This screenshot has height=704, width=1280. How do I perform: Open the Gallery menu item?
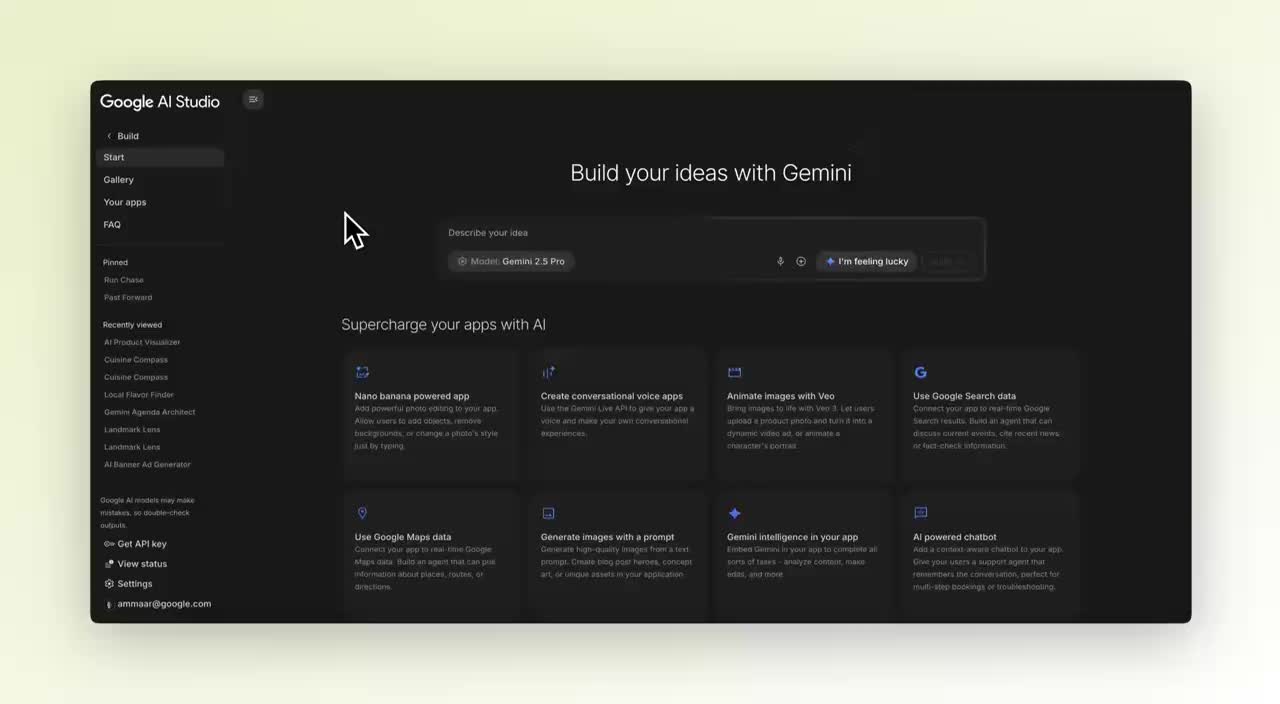[x=118, y=180]
